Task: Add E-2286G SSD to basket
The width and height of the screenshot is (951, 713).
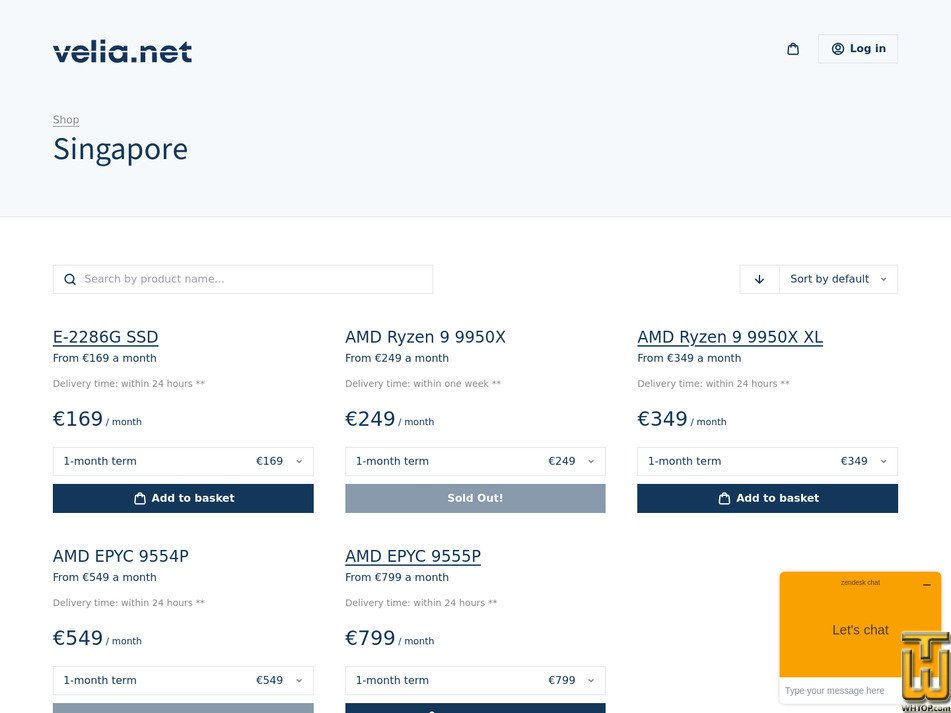Action: (183, 498)
